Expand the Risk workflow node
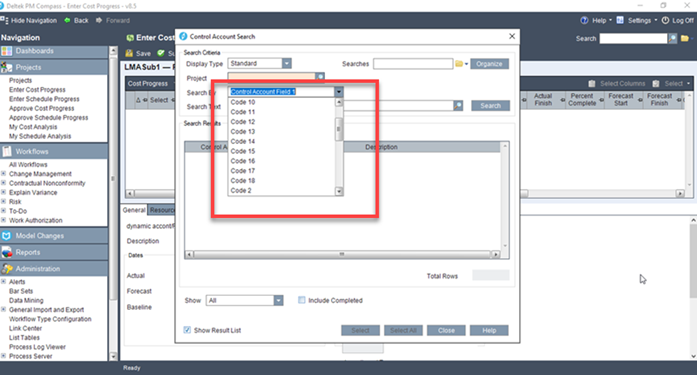 [x=4, y=202]
